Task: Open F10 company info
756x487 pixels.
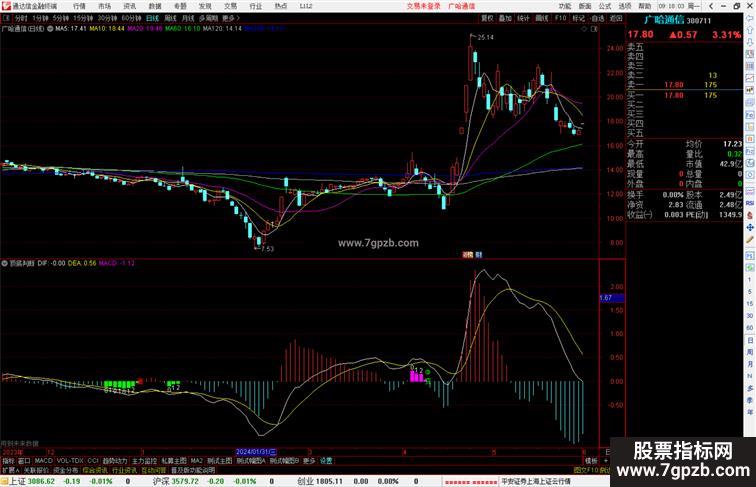Action: click(560, 18)
